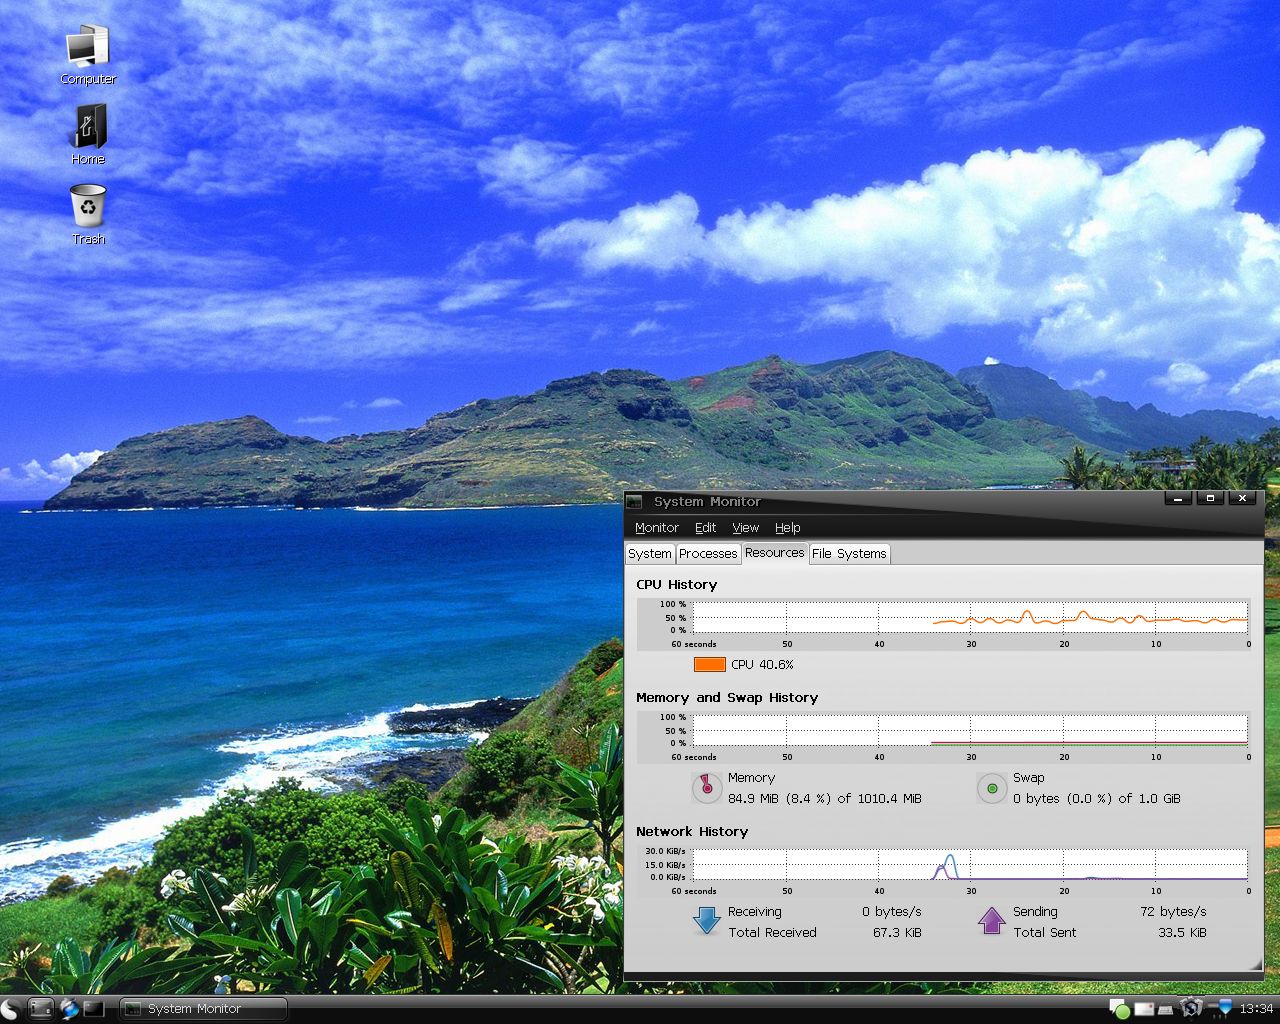Click the globe shield tray icon

click(x=1191, y=1008)
